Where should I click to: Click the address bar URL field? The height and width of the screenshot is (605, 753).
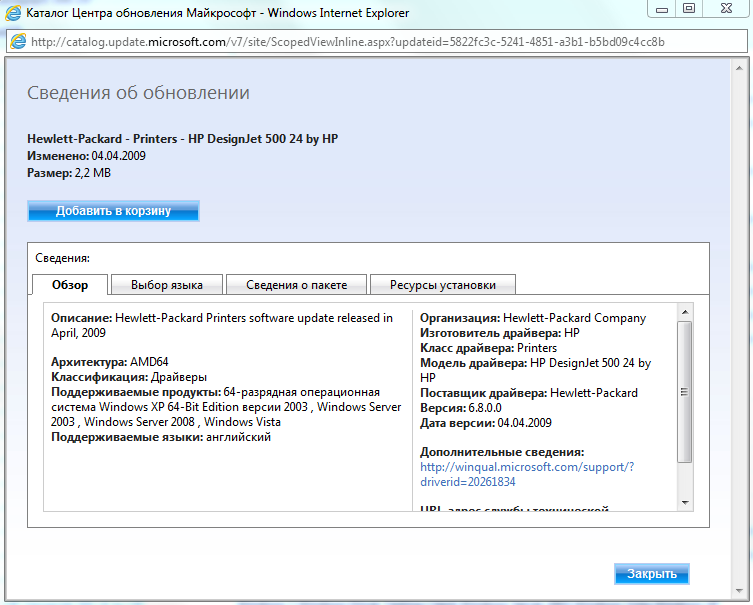pyautogui.click(x=376, y=42)
